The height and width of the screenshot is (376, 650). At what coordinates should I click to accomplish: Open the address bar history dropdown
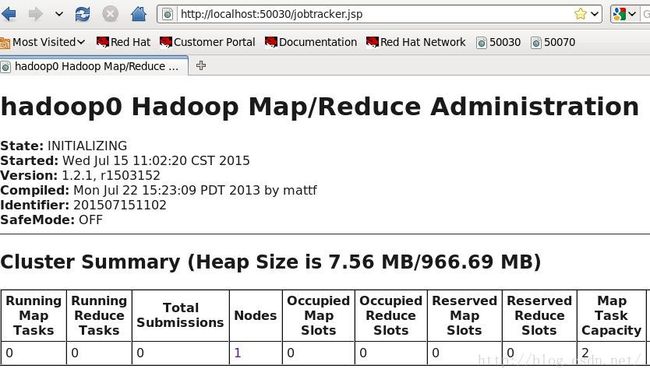coord(595,15)
